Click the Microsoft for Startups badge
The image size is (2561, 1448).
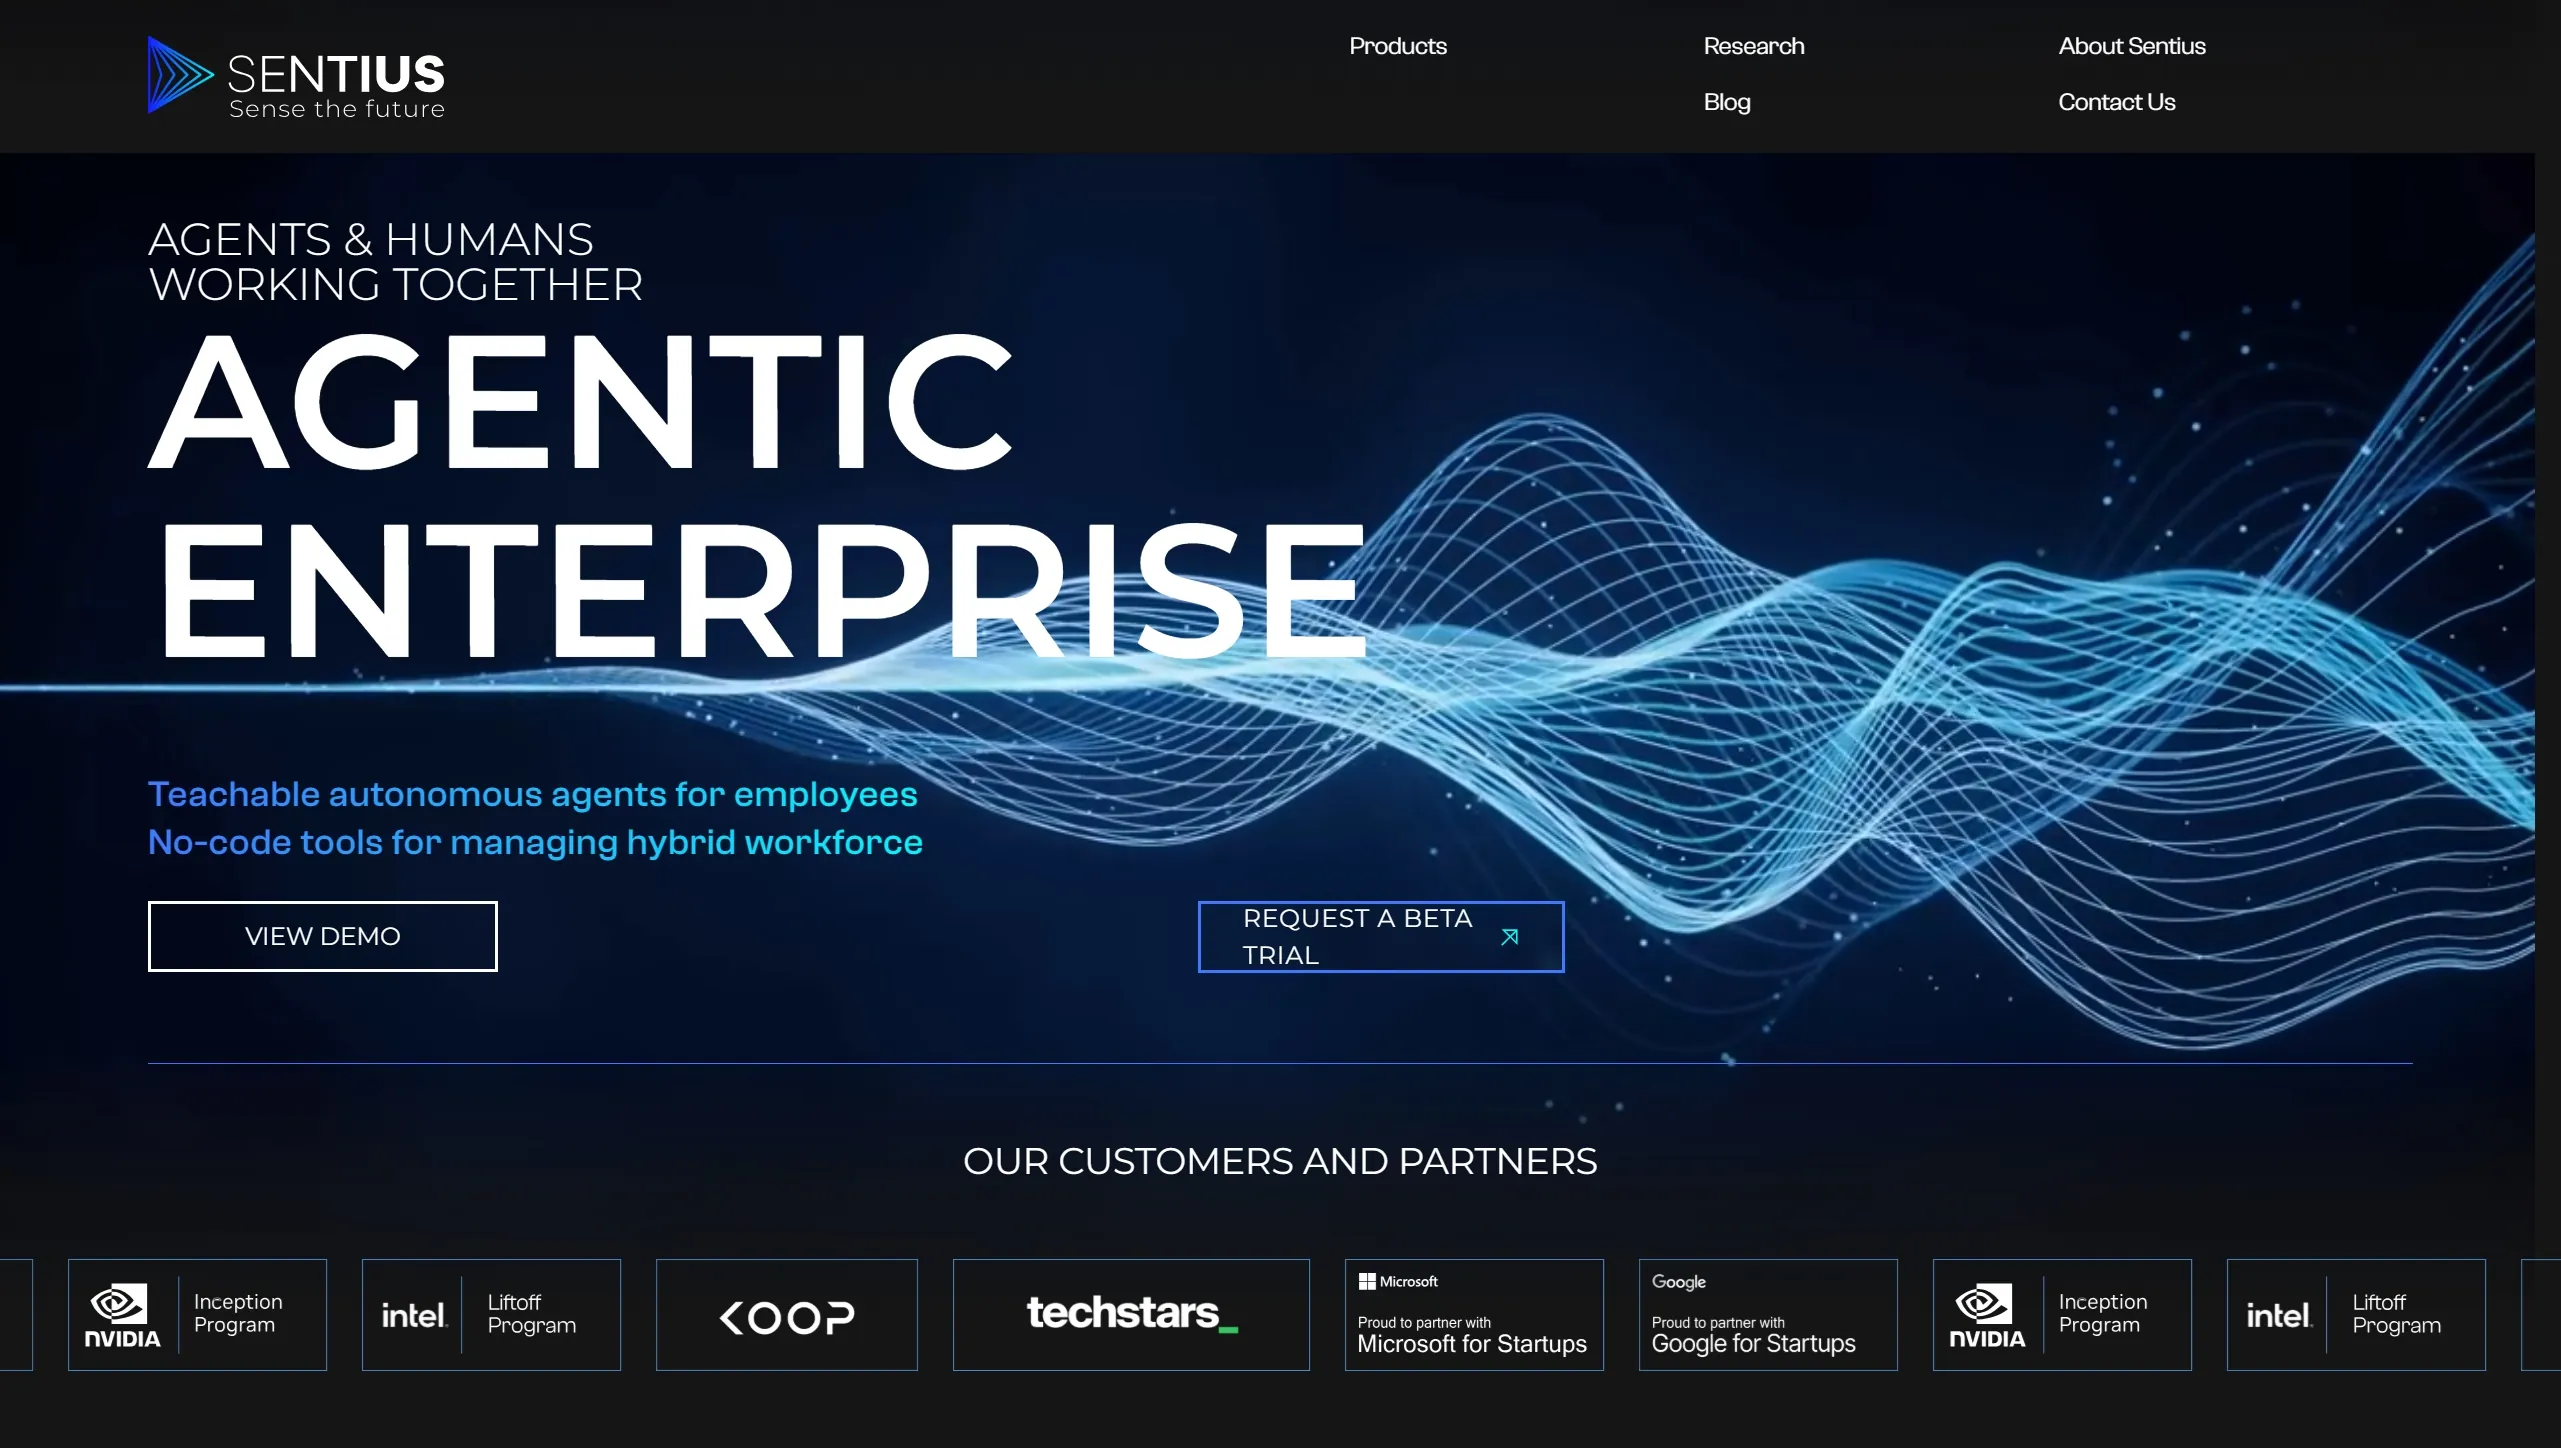tap(1473, 1314)
